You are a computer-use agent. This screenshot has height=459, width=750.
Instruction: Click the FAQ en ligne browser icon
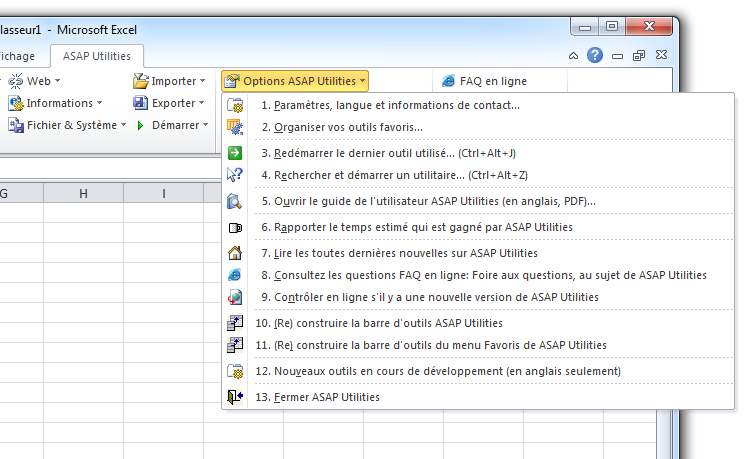click(448, 81)
